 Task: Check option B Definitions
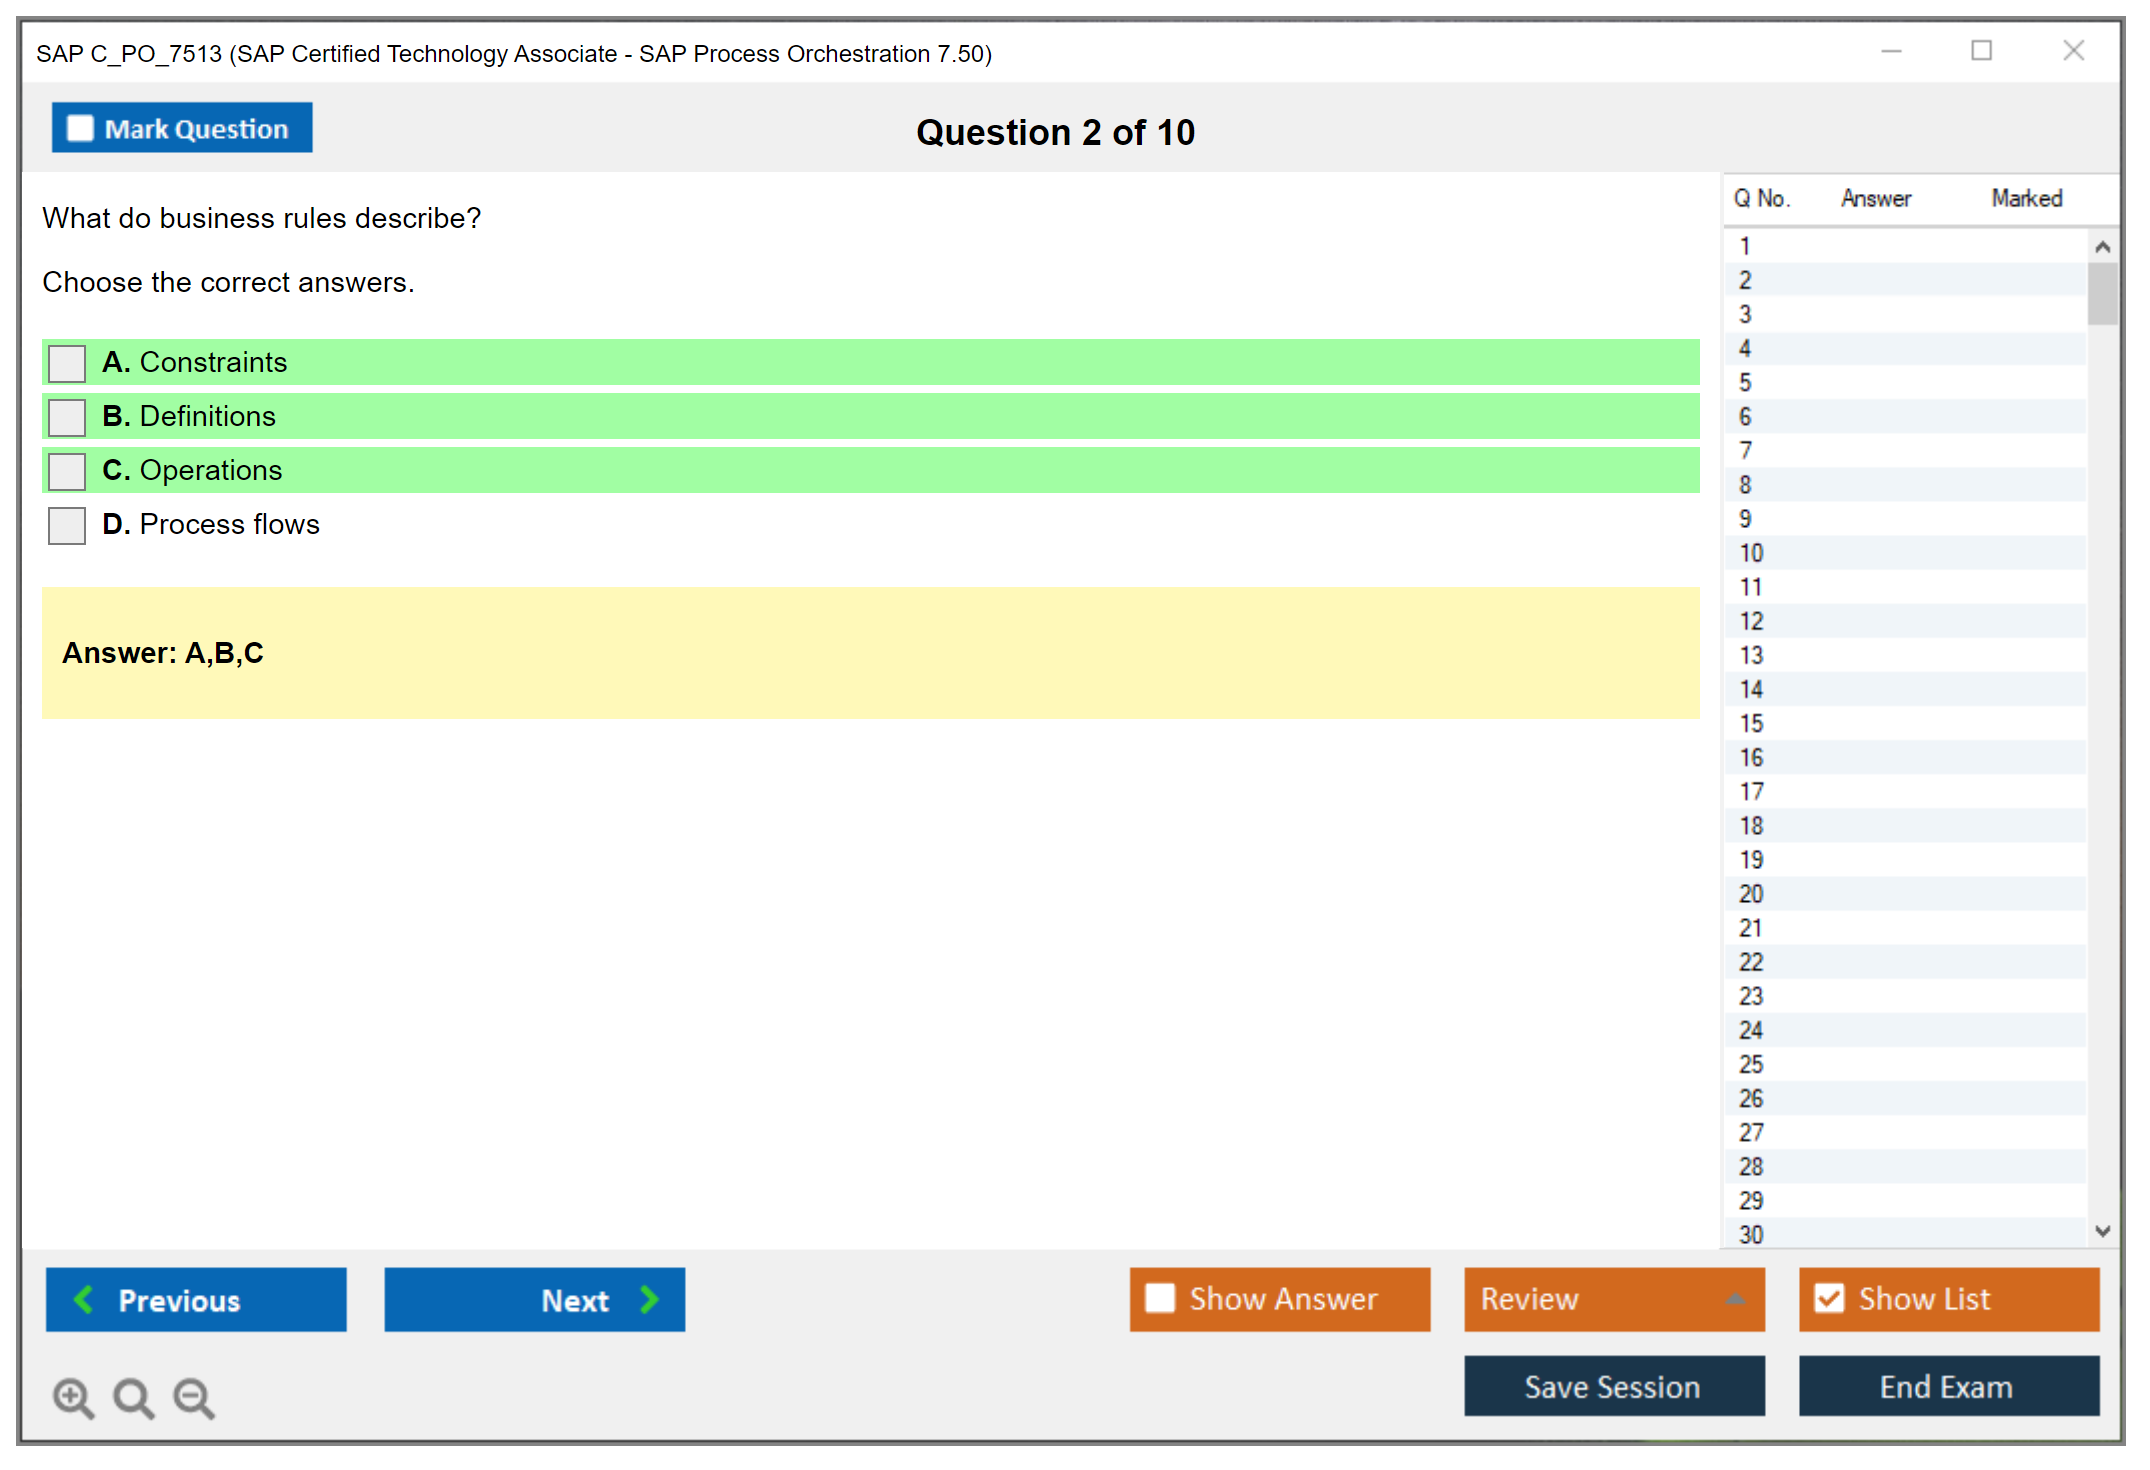pyautogui.click(x=67, y=417)
